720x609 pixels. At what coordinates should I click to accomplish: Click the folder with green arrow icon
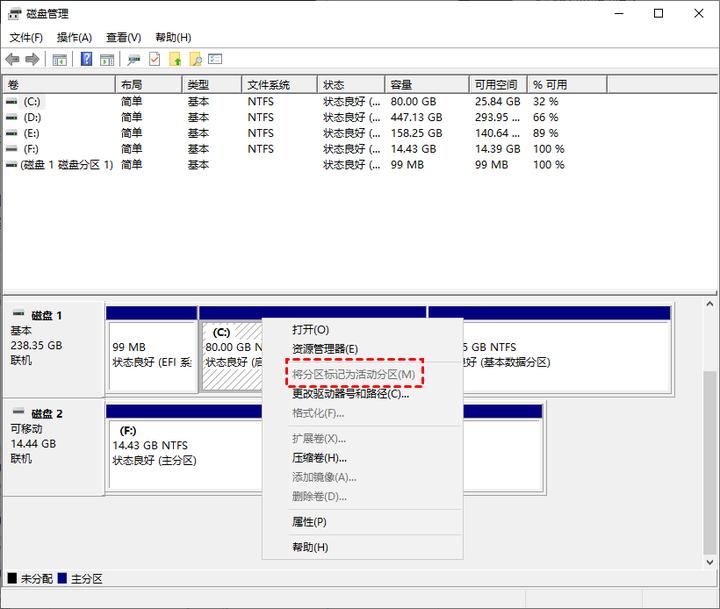click(175, 60)
